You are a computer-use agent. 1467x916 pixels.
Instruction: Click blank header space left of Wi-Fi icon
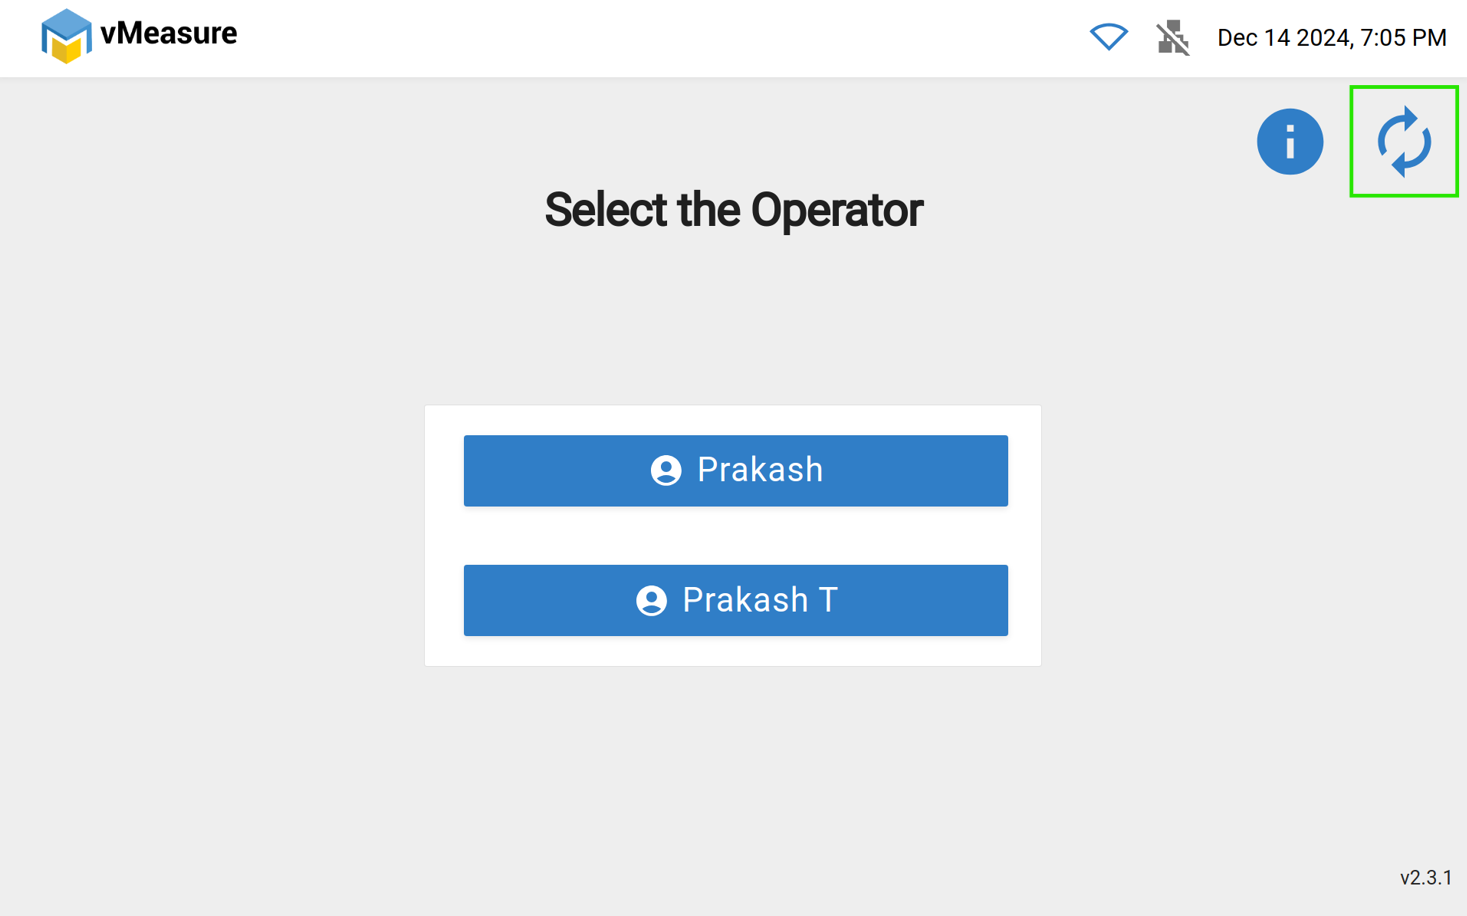[x=700, y=38]
